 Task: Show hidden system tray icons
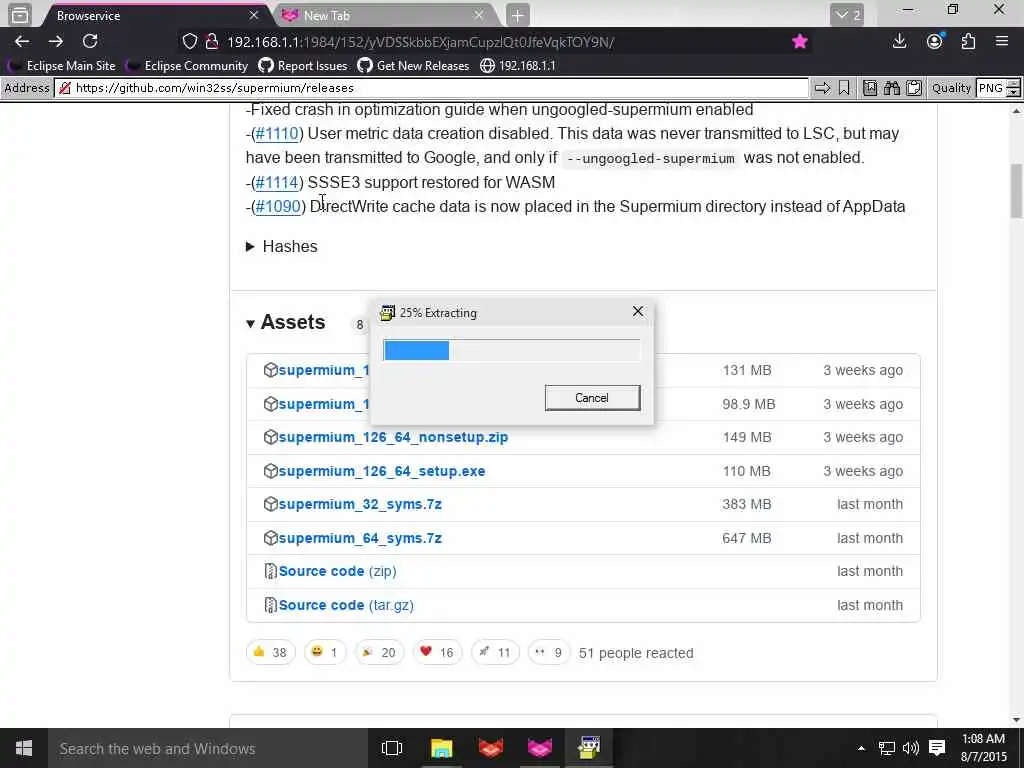pos(861,748)
